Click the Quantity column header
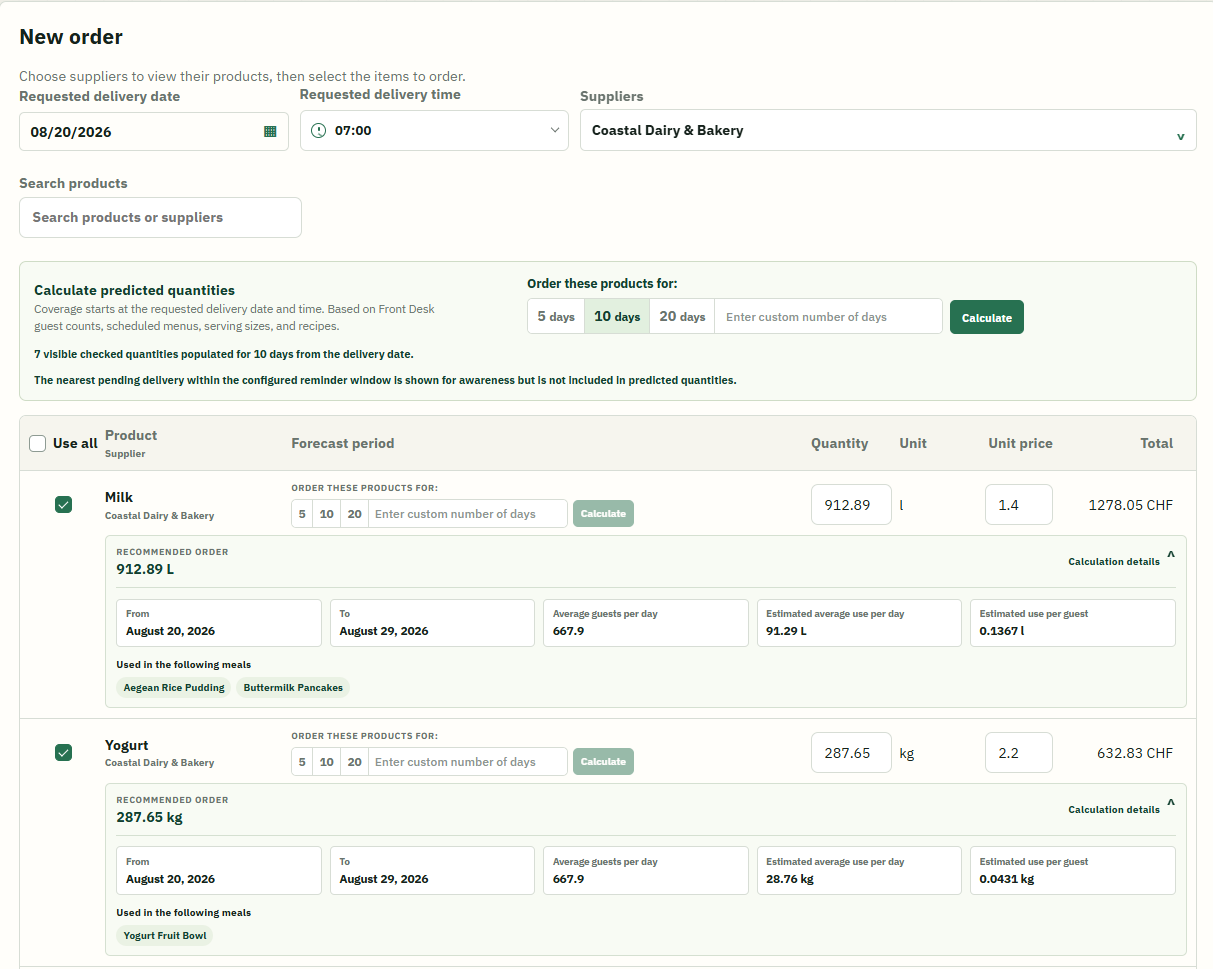 [840, 443]
